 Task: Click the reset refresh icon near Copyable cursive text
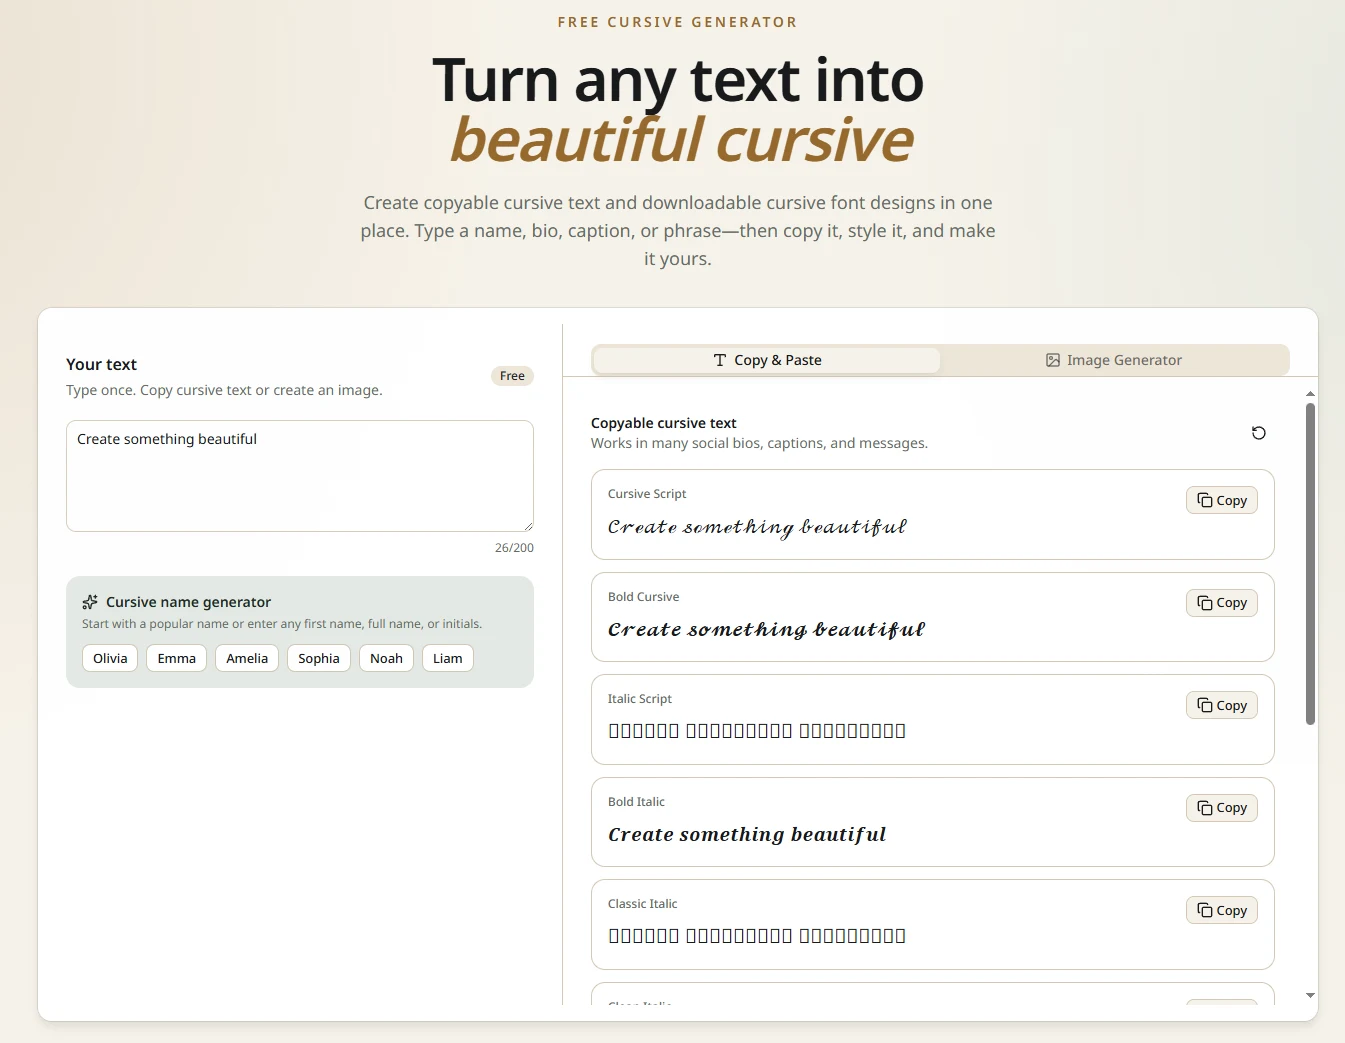[x=1259, y=433]
